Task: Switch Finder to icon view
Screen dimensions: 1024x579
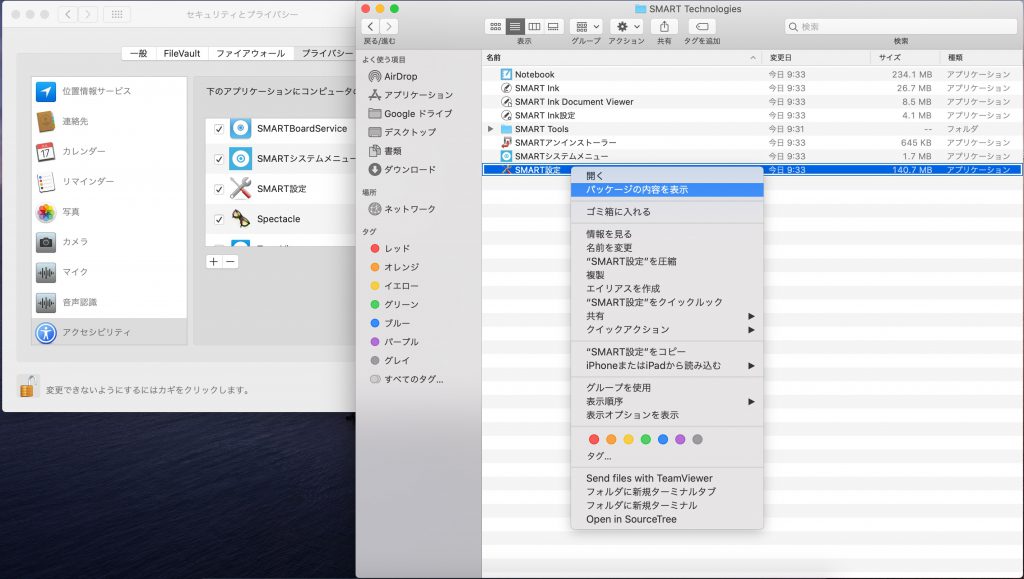Action: tap(496, 27)
